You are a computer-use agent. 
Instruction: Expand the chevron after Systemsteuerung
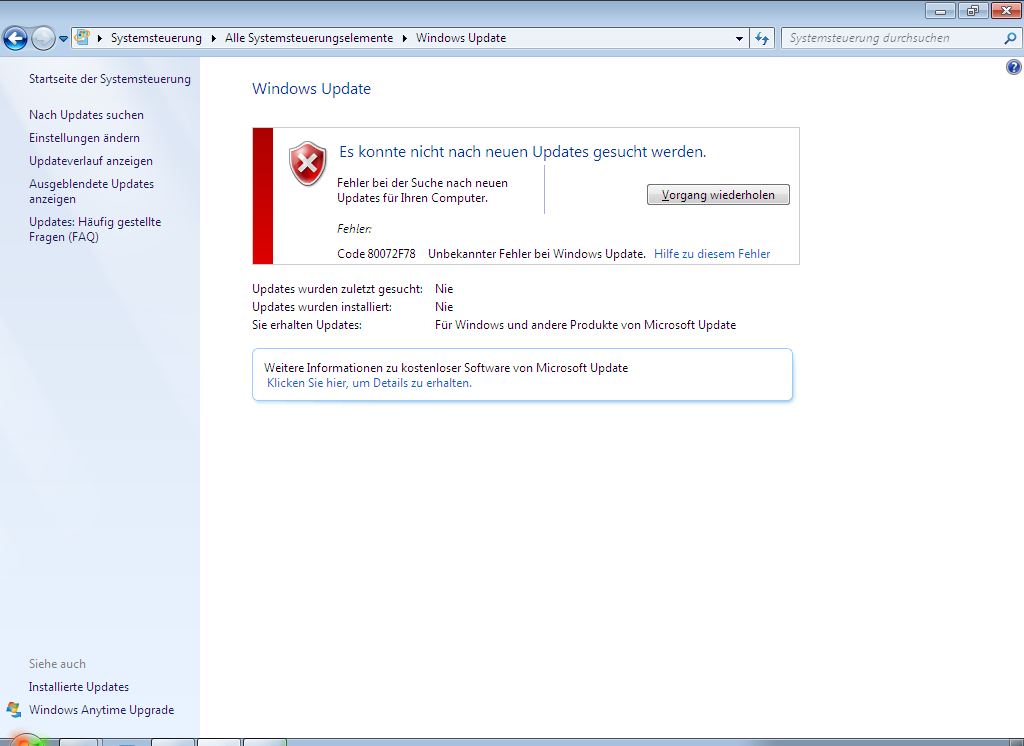[x=214, y=39]
